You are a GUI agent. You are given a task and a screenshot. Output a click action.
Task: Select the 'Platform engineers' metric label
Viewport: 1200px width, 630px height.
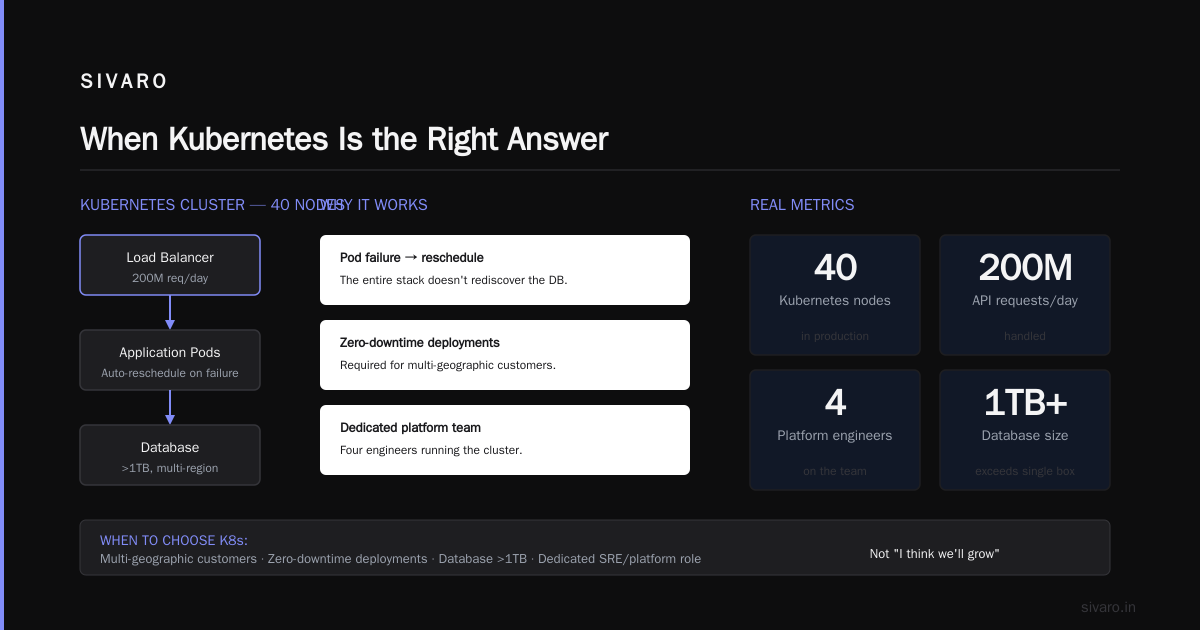[x=835, y=435]
